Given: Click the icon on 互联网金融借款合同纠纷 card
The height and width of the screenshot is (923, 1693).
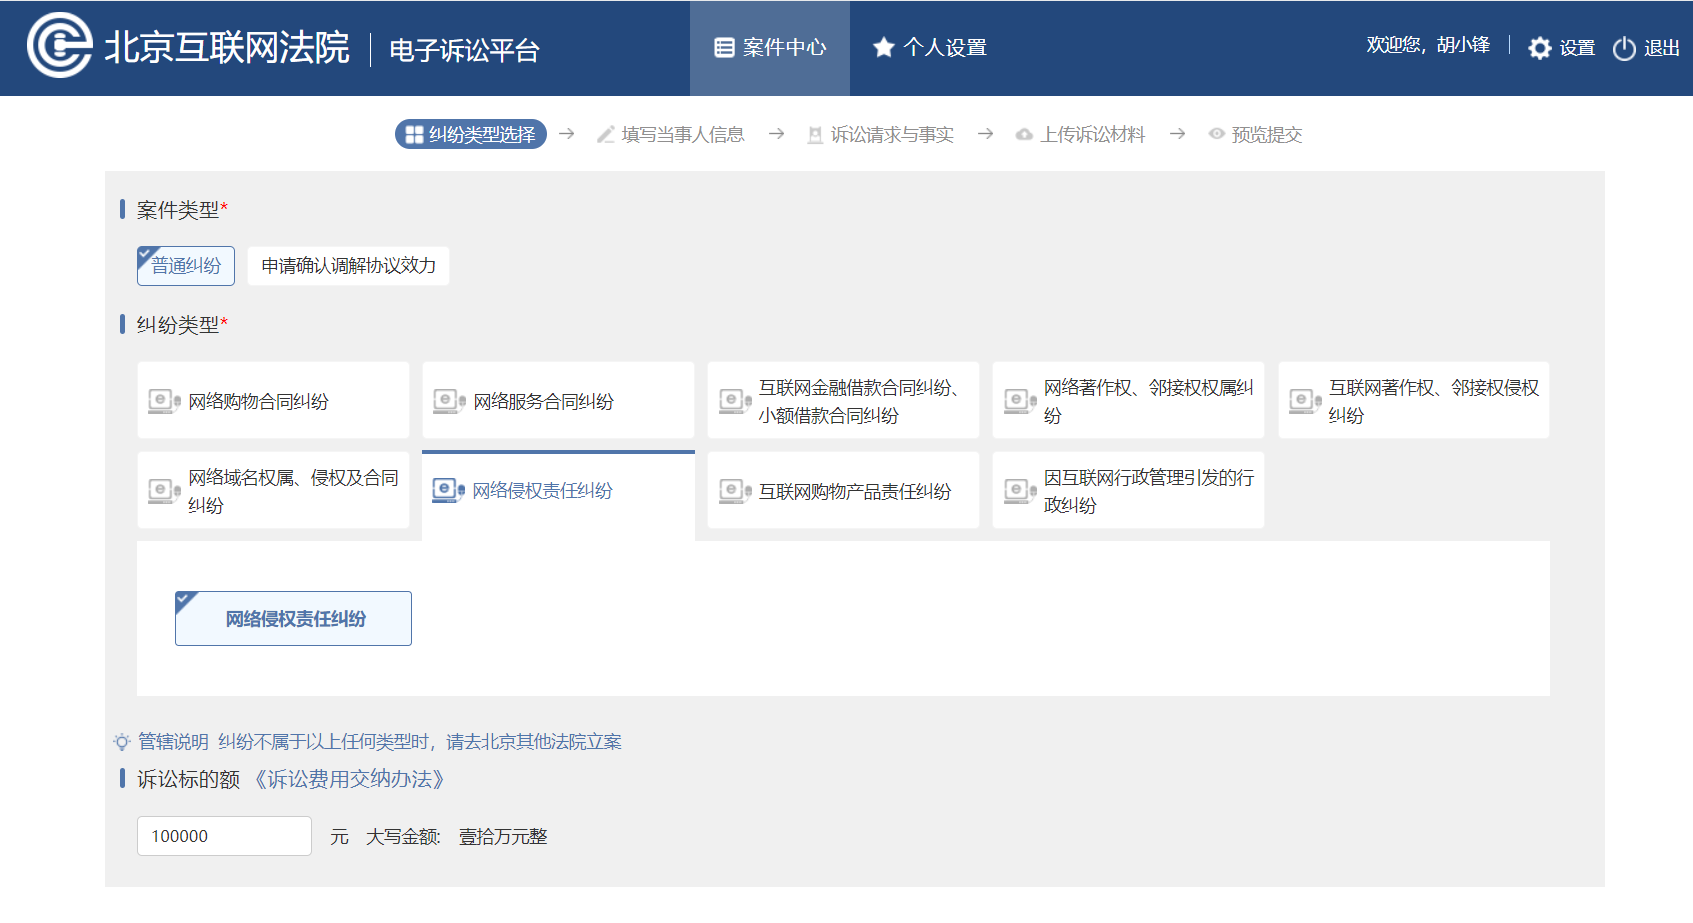Looking at the screenshot, I should tap(735, 401).
